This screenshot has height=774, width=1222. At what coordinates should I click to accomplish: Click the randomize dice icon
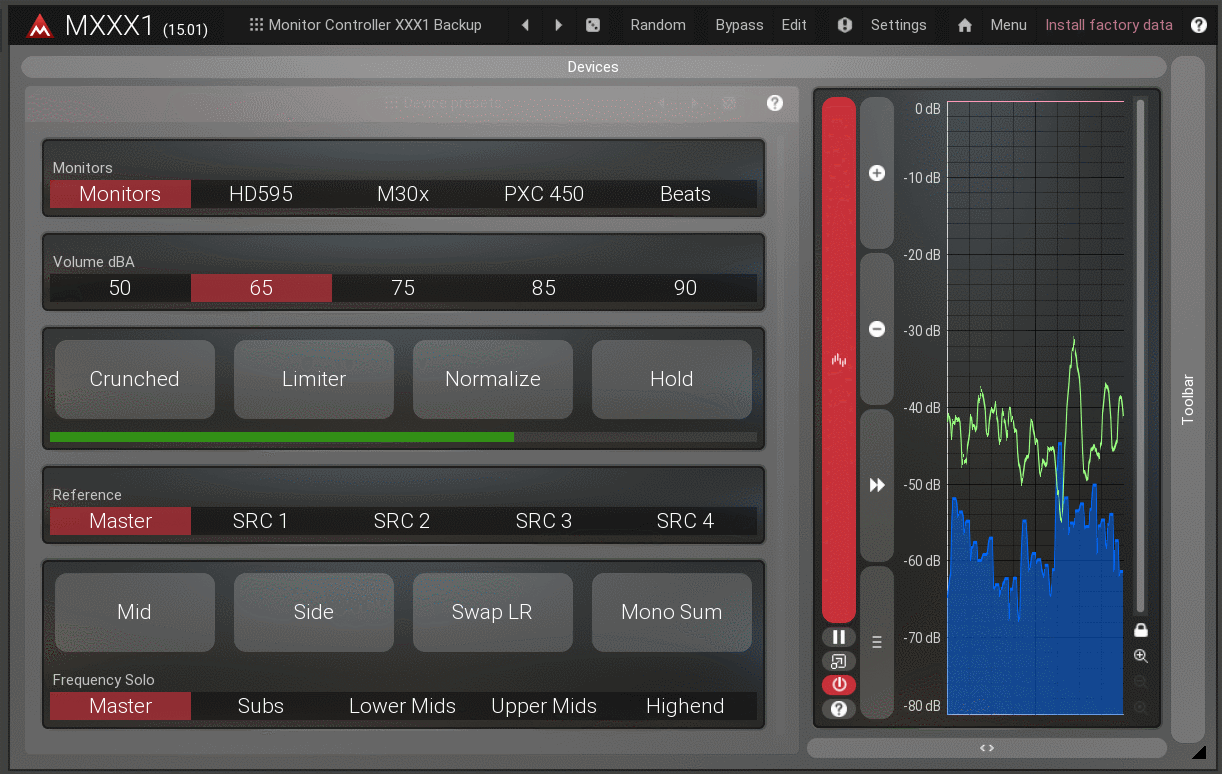(593, 25)
